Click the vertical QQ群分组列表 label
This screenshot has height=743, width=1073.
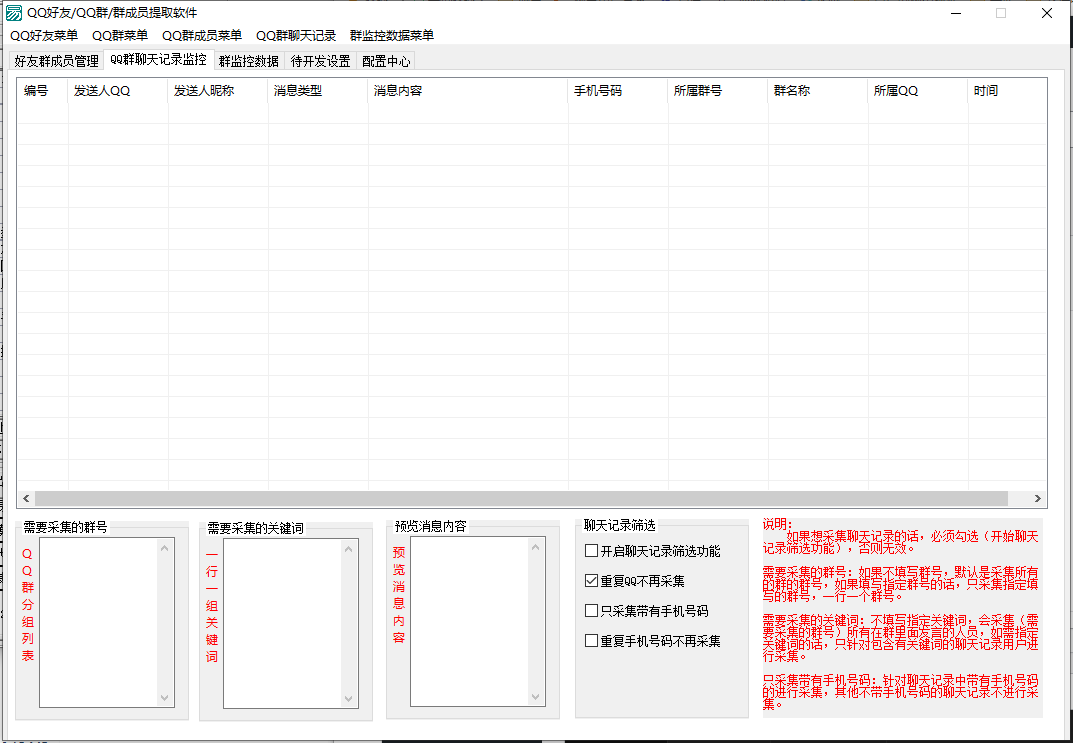click(27, 605)
